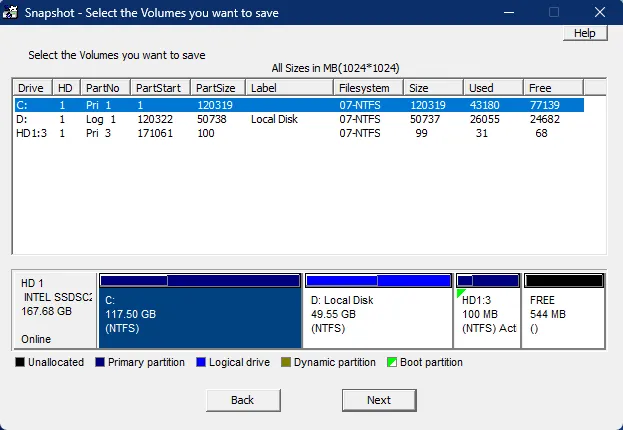The height and width of the screenshot is (430, 623).
Task: Click the Dynamic partition legend swatch
Action: [x=286, y=362]
